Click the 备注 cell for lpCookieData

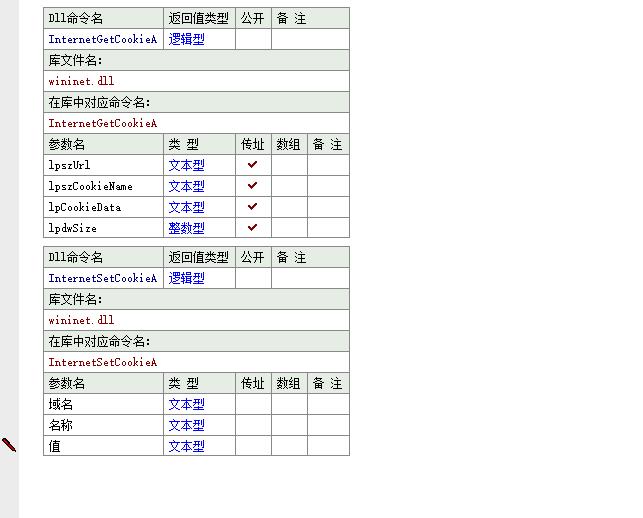(328, 207)
